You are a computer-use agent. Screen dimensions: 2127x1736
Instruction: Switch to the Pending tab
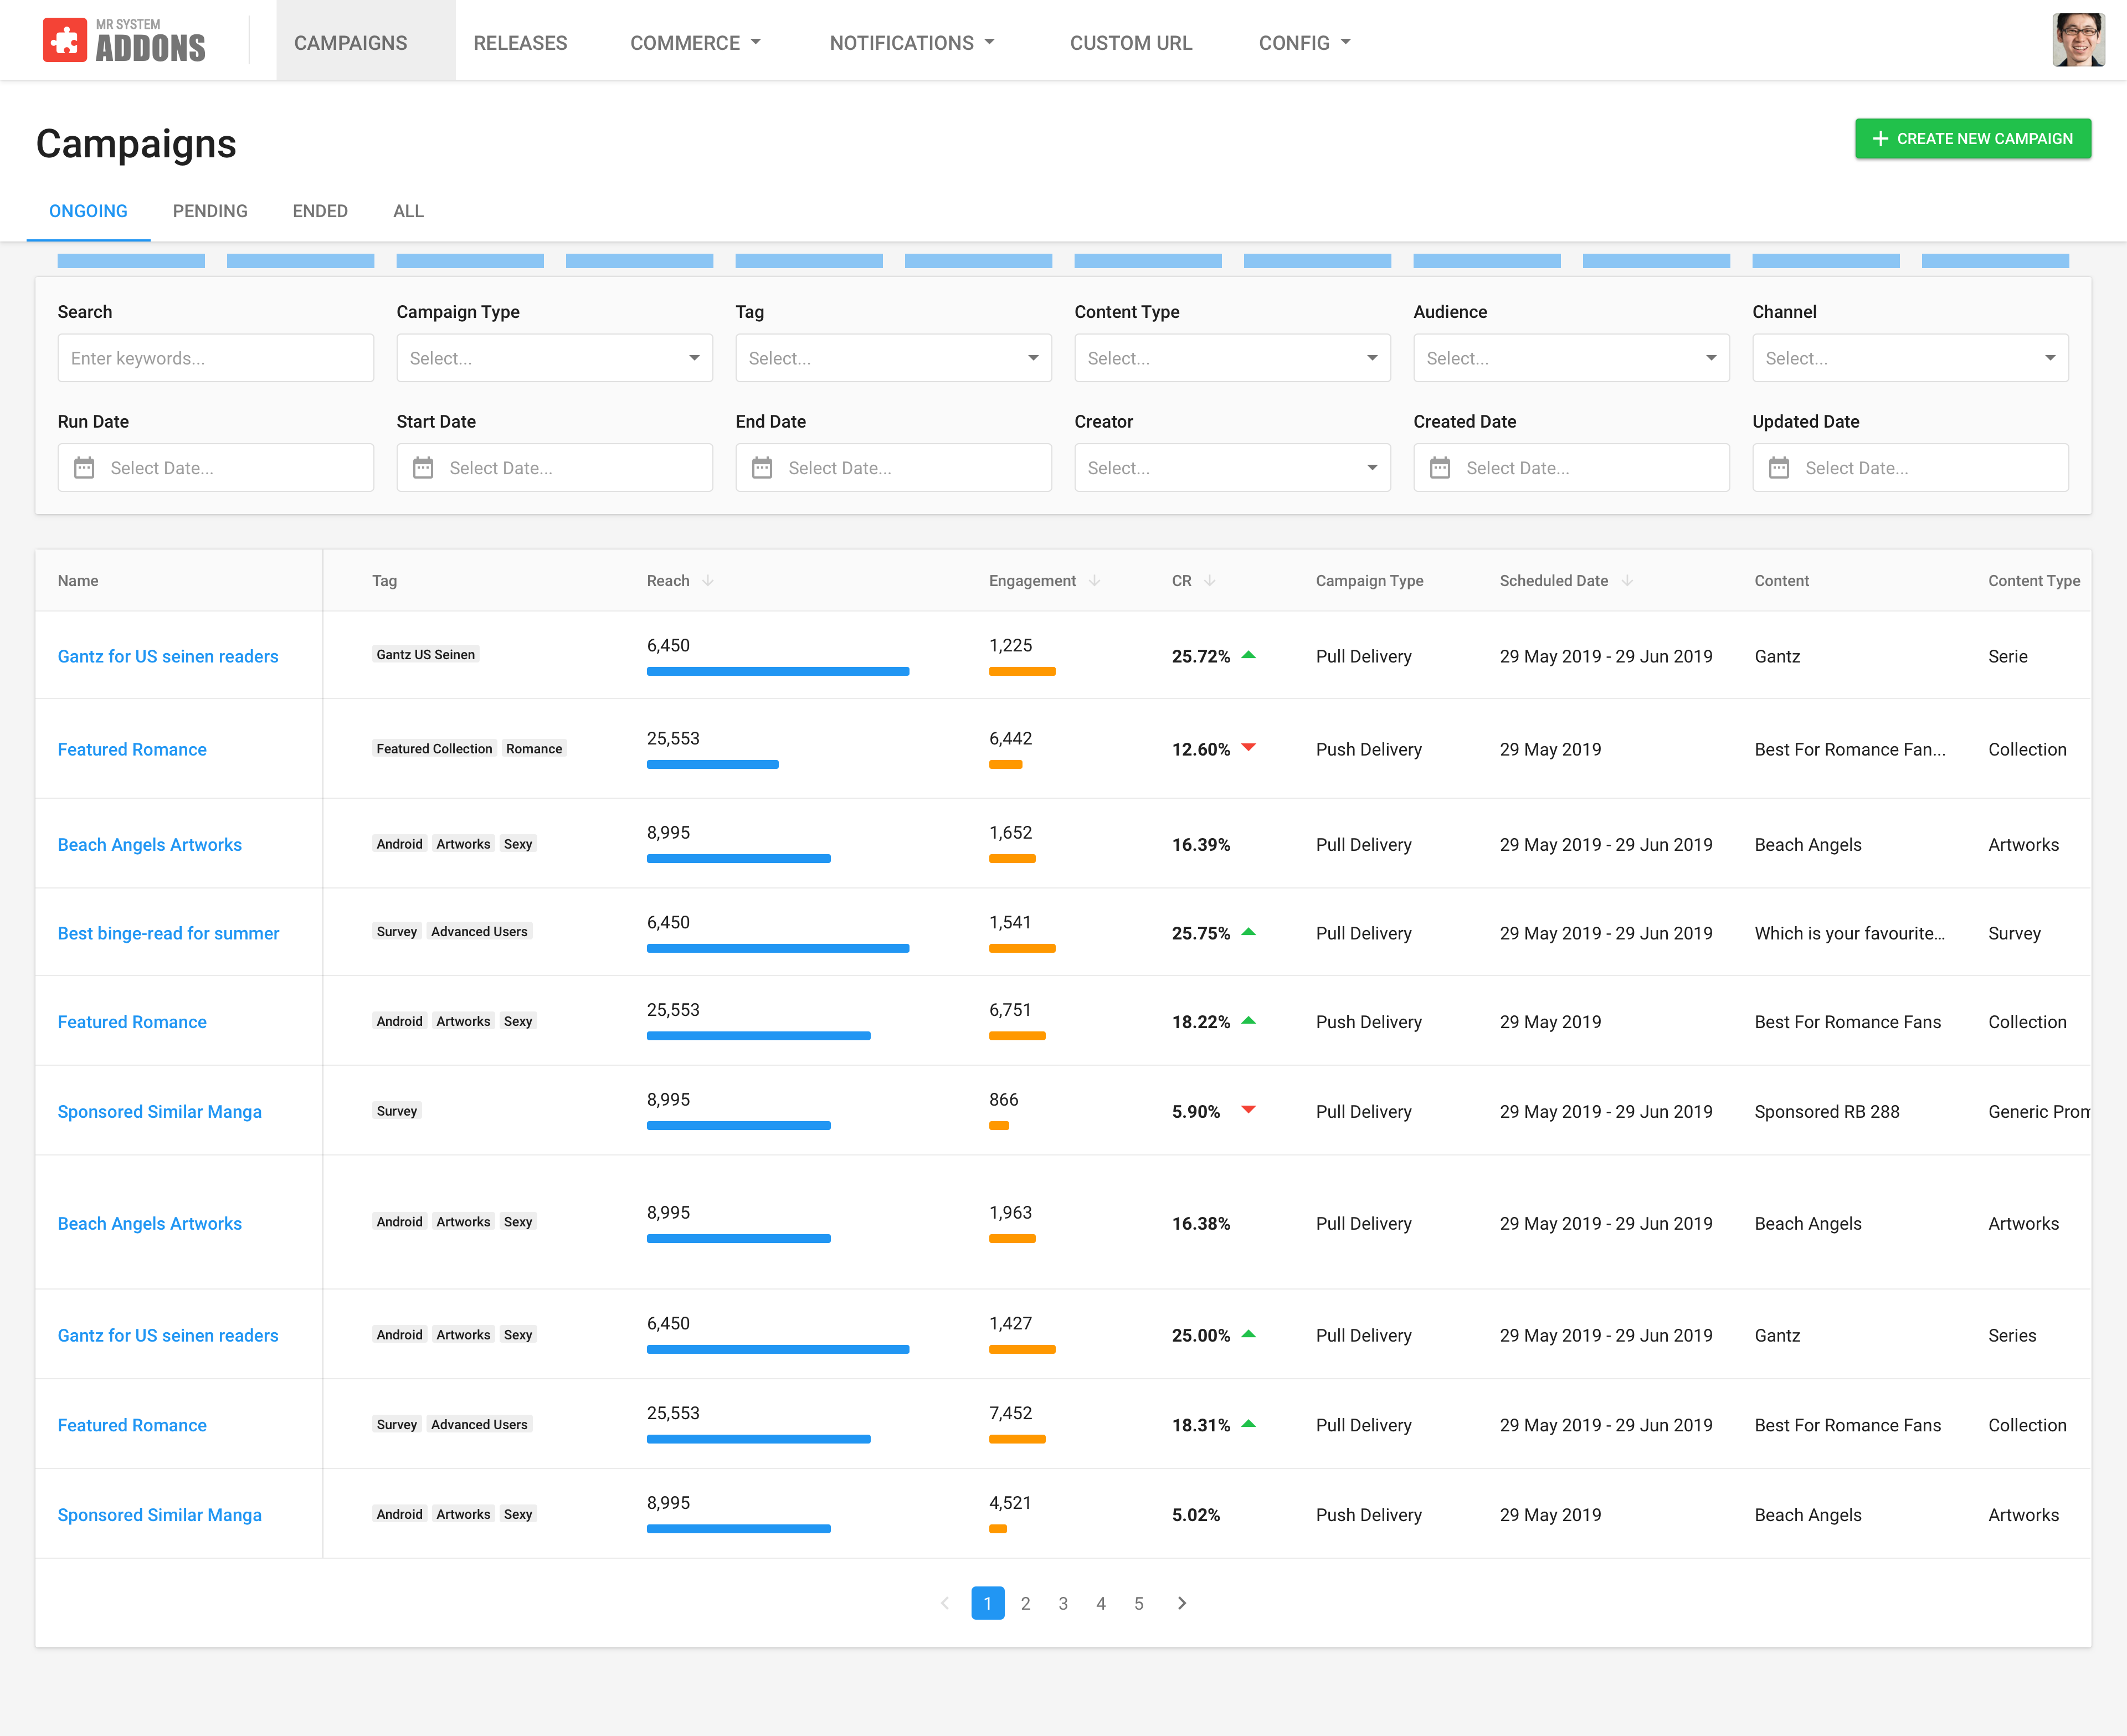pyautogui.click(x=210, y=211)
